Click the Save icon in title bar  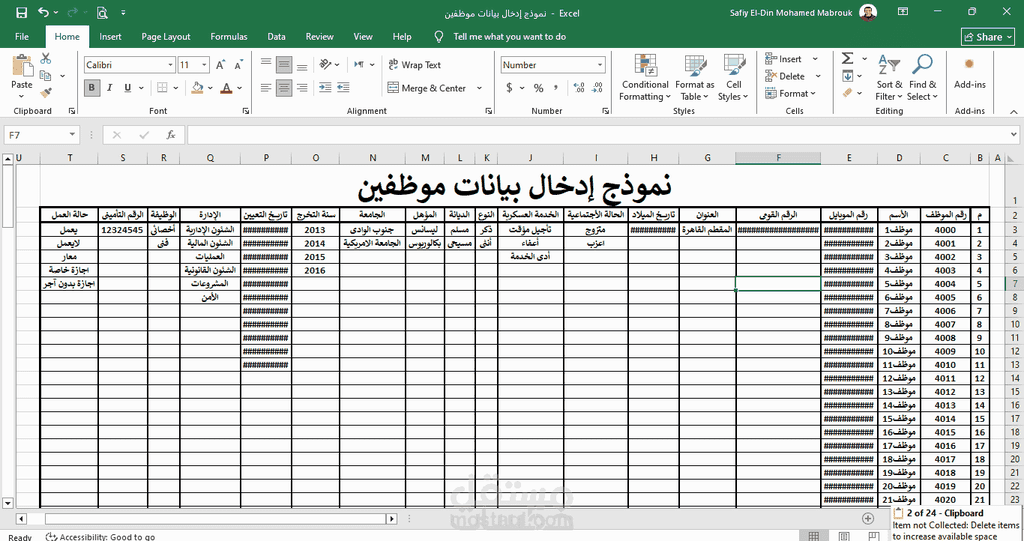pos(21,12)
